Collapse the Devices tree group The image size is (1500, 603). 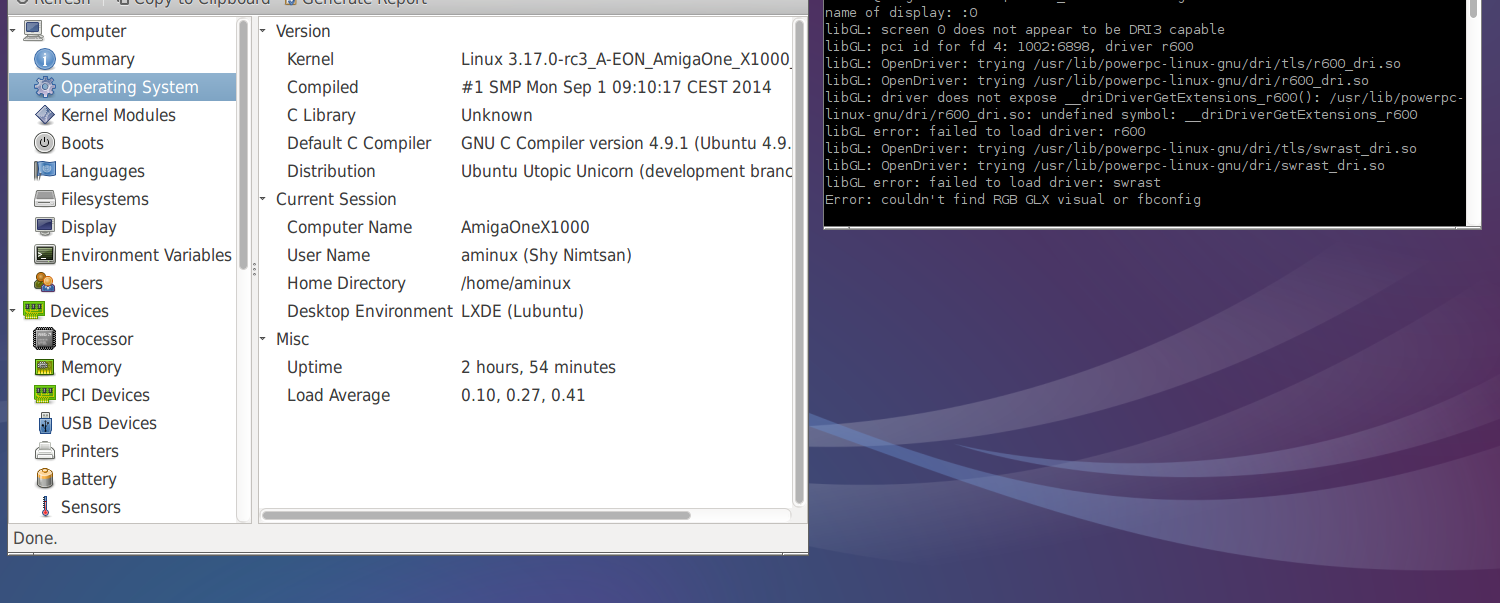click(14, 311)
